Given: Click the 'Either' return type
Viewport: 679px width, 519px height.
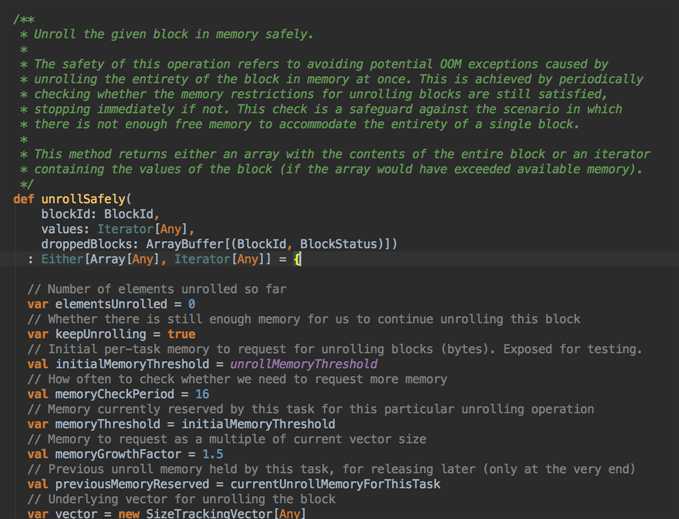Looking at the screenshot, I should (62, 259).
